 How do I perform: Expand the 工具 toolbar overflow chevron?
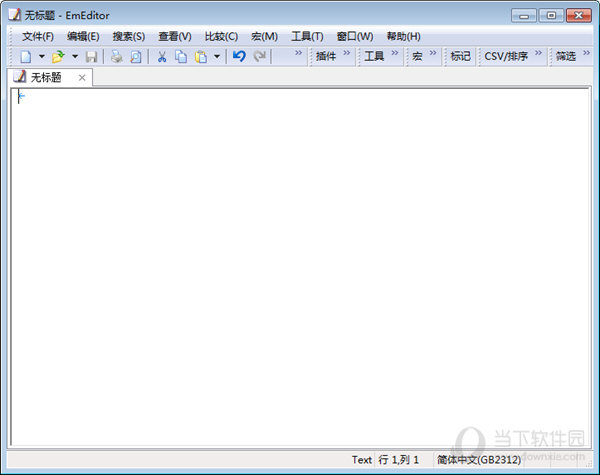coord(395,52)
